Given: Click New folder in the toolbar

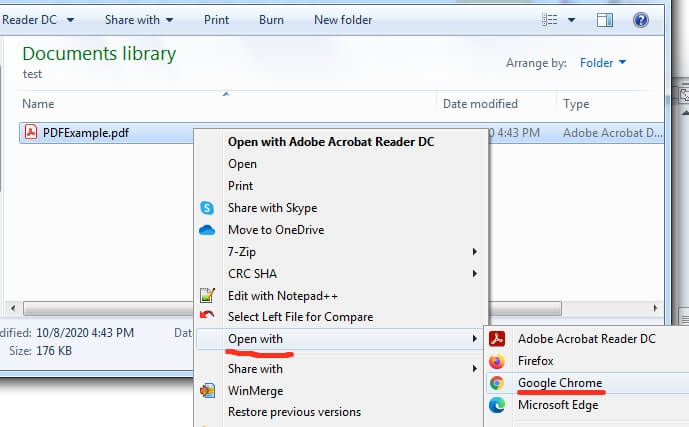Looking at the screenshot, I should 343,20.
